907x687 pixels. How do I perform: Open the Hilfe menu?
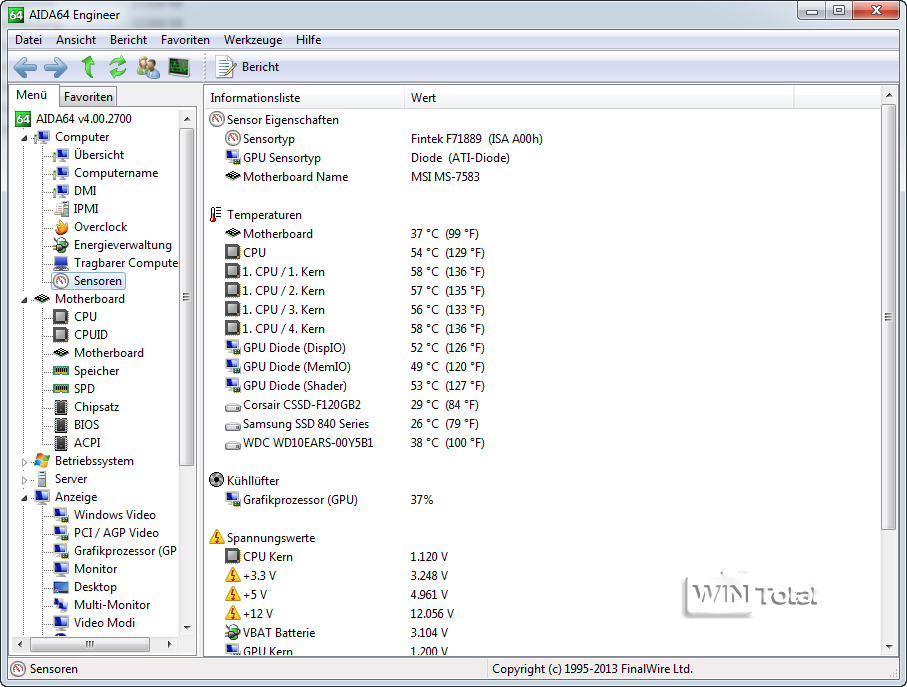[308, 40]
